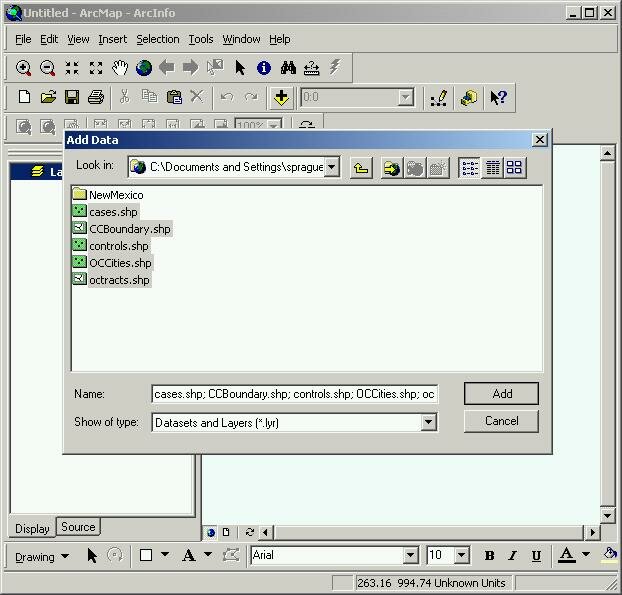Switch to data view globe button
622x595 pixels.
point(211,532)
